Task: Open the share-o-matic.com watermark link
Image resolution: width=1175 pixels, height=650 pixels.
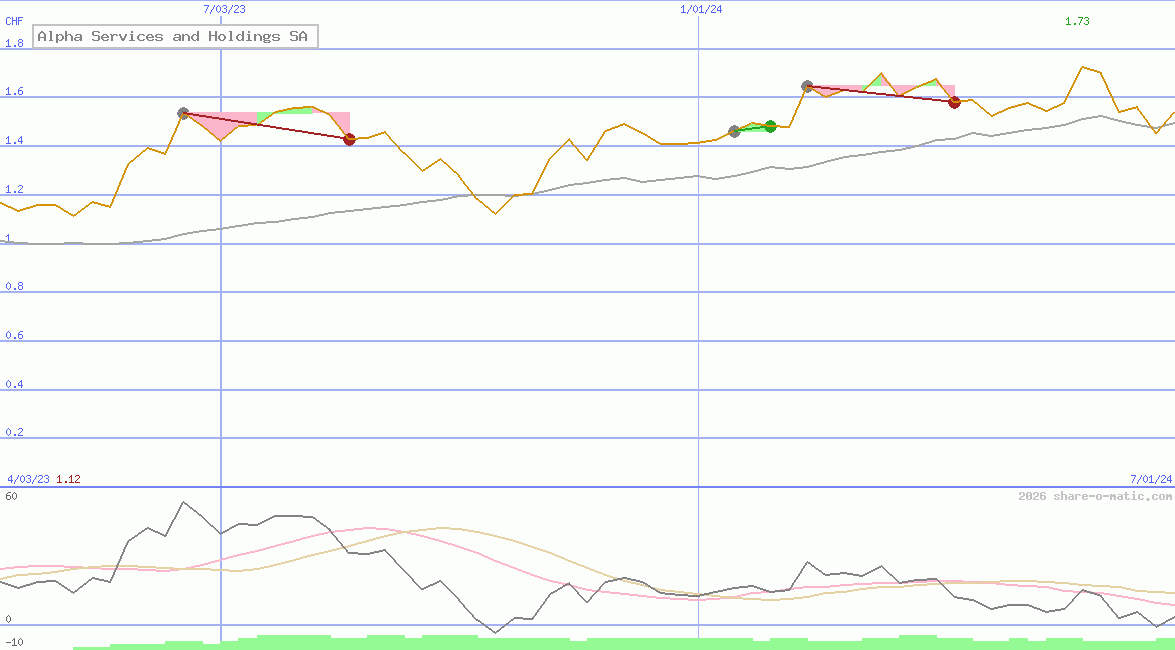Action: coord(1095,496)
